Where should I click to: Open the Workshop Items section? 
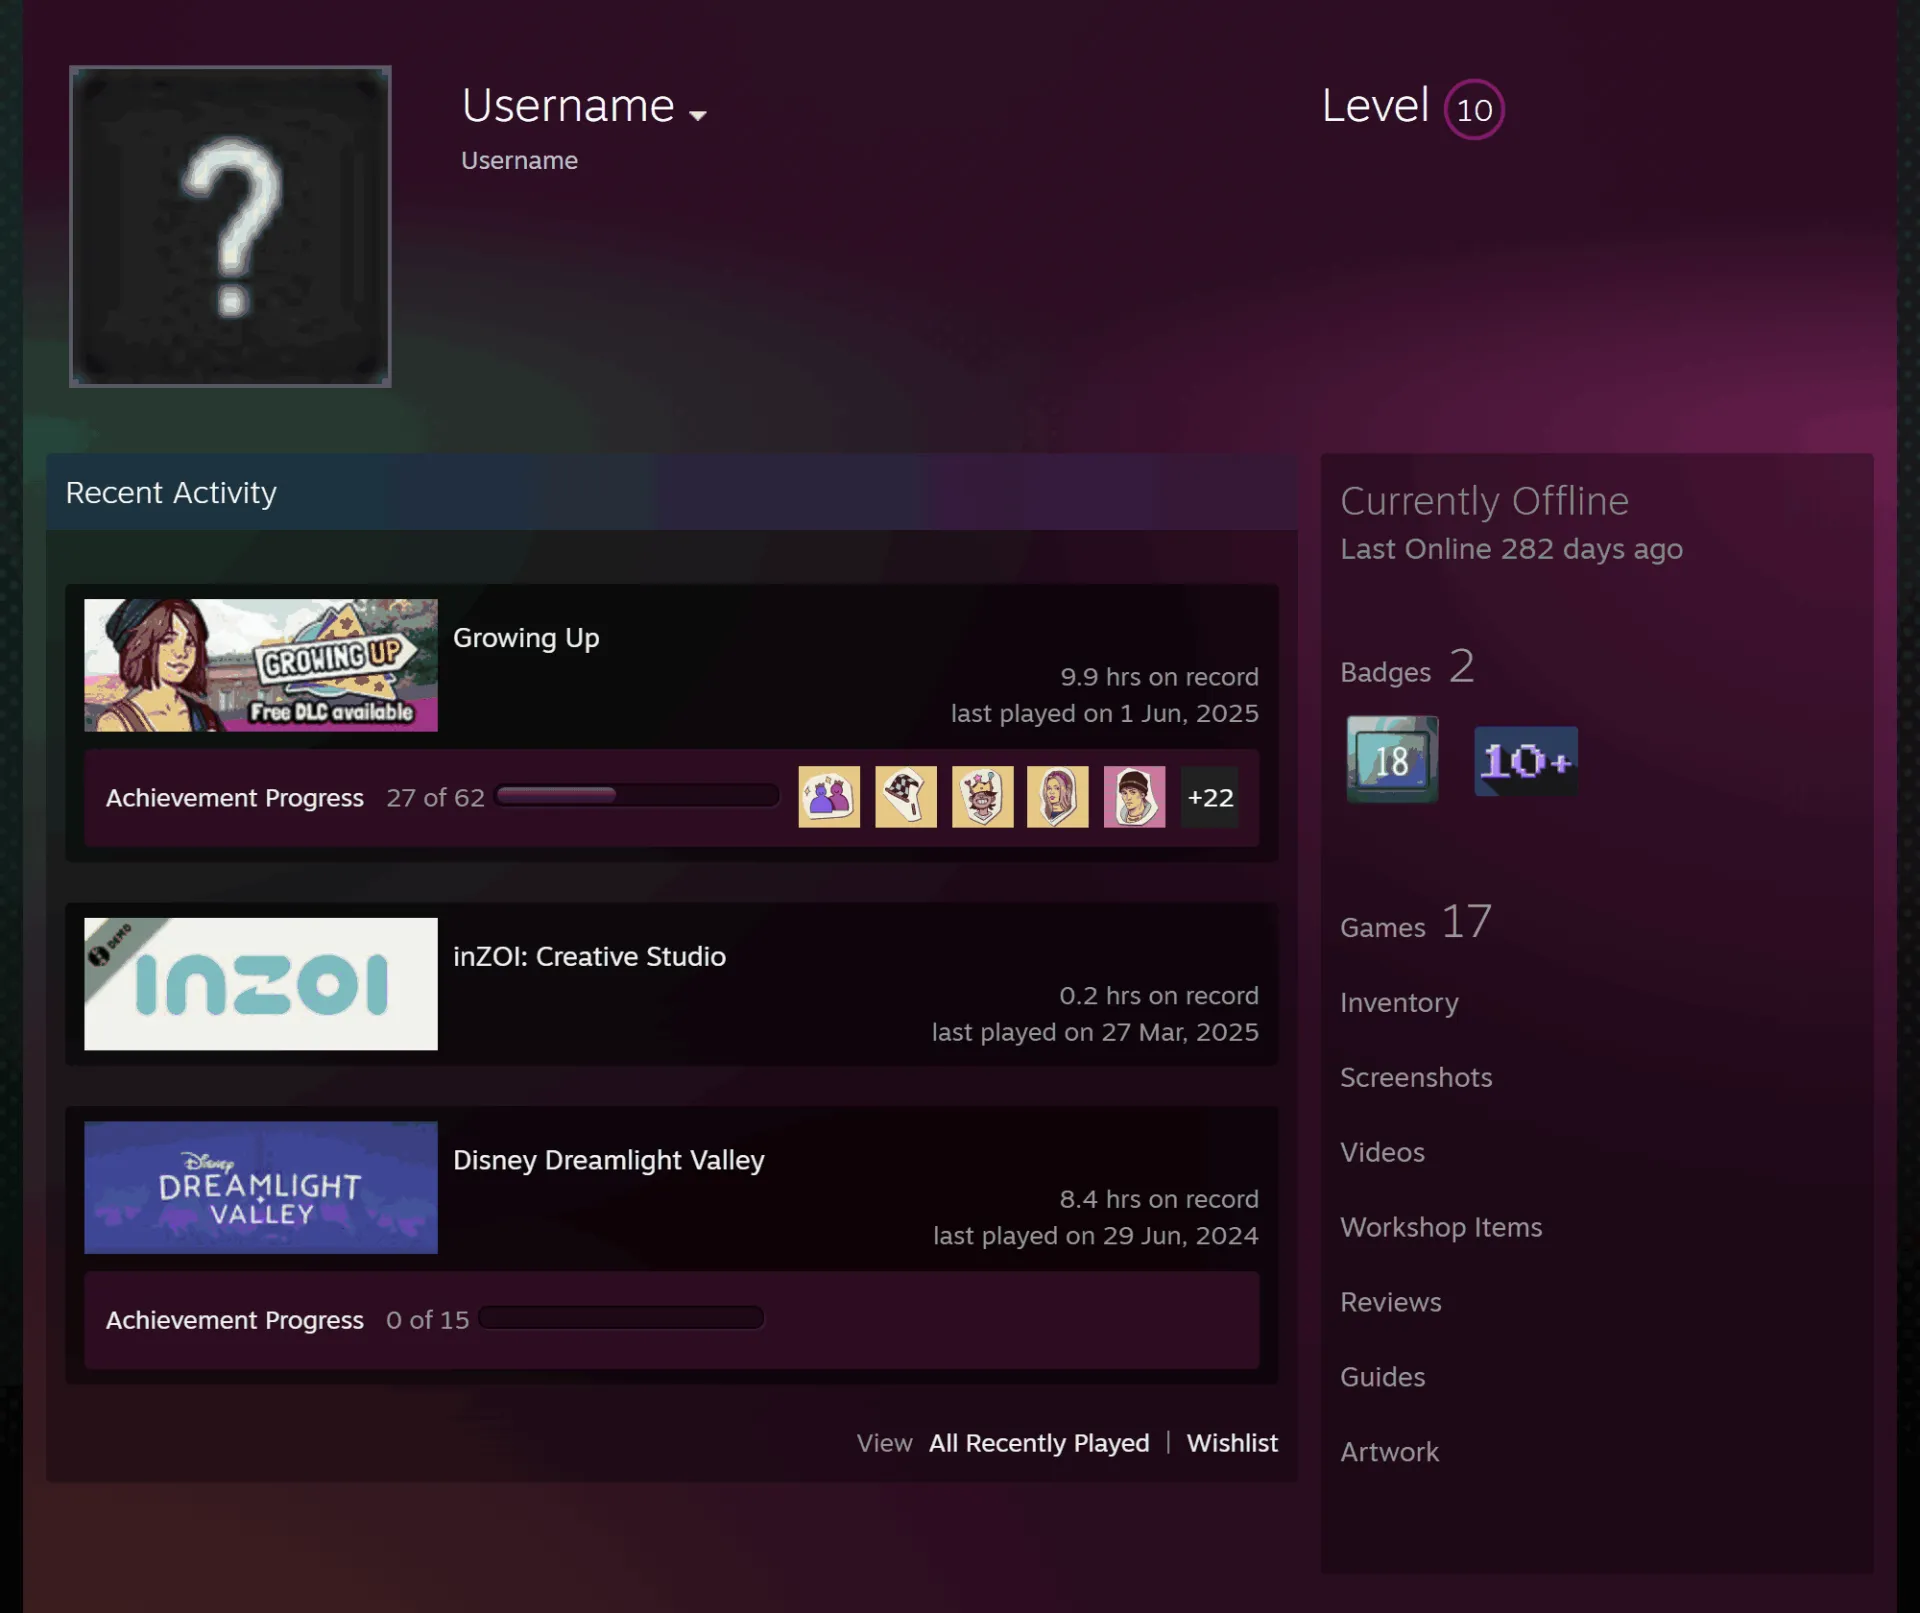pos(1441,1228)
